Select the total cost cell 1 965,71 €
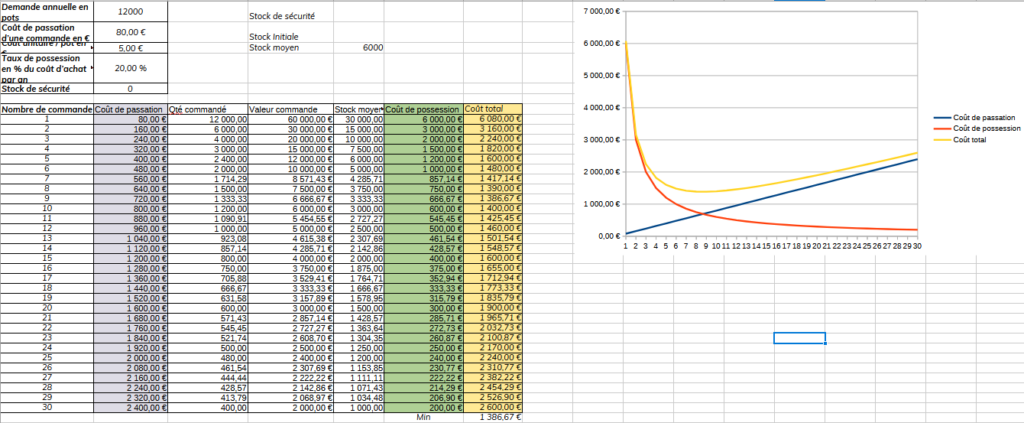Viewport: 1024px width, 423px height. click(x=493, y=317)
